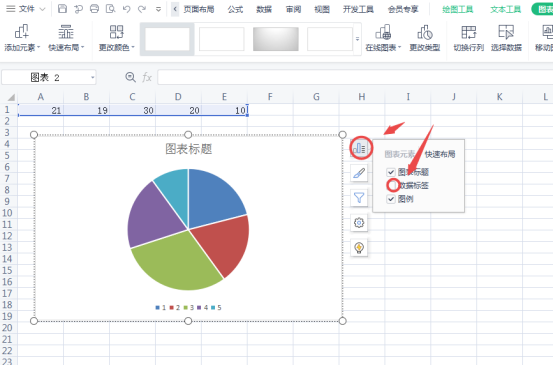Image resolution: width=554 pixels, height=365 pixels.
Task: Open the 文本工具 tab
Action: click(506, 9)
